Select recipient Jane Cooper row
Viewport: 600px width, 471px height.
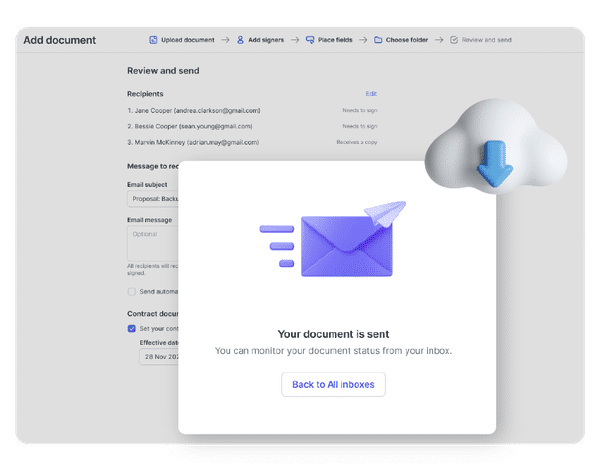tap(193, 110)
